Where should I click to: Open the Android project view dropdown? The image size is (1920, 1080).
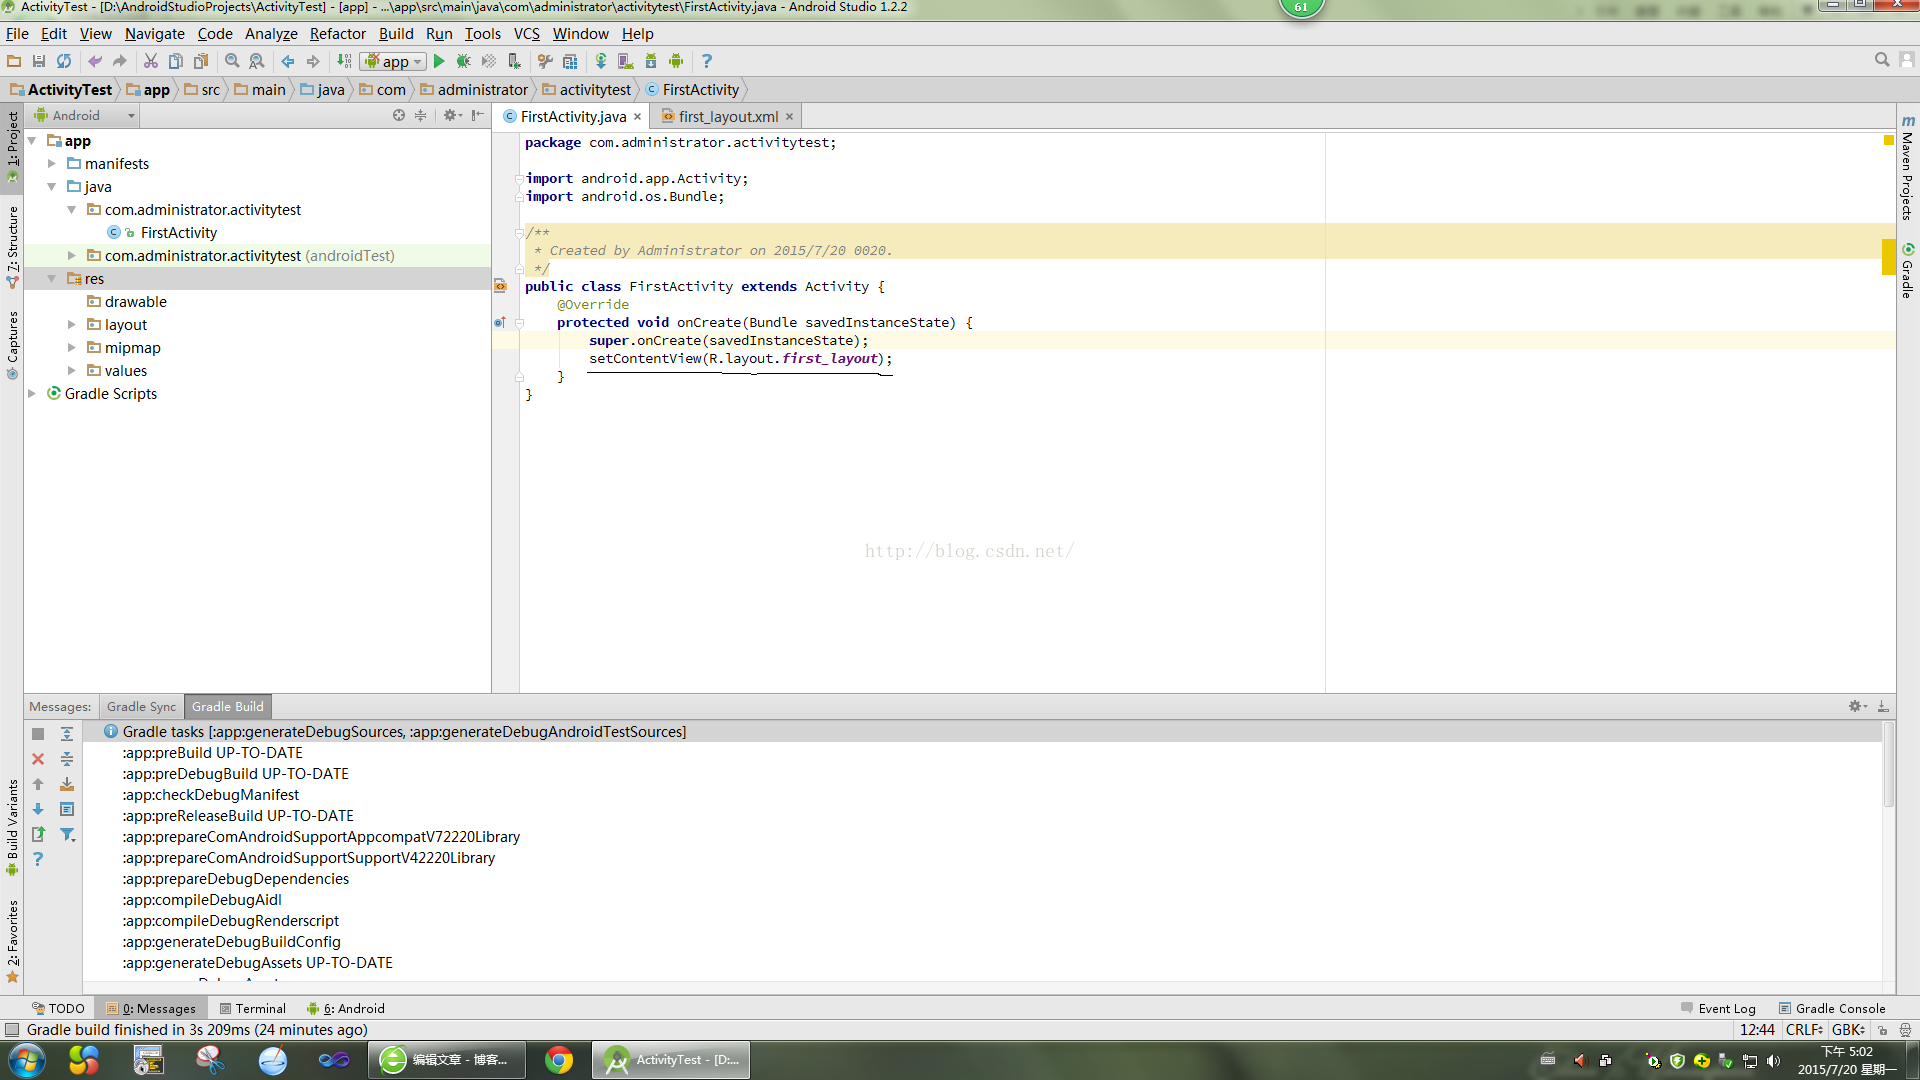coord(84,116)
